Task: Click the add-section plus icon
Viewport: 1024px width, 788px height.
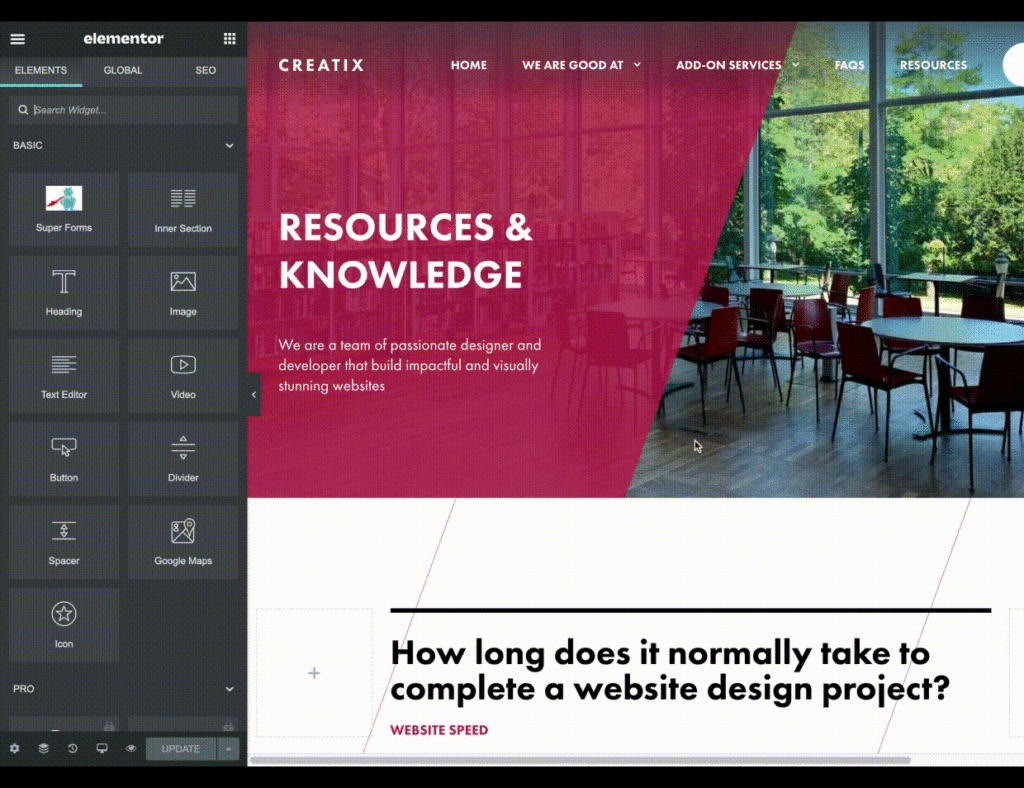Action: point(314,673)
